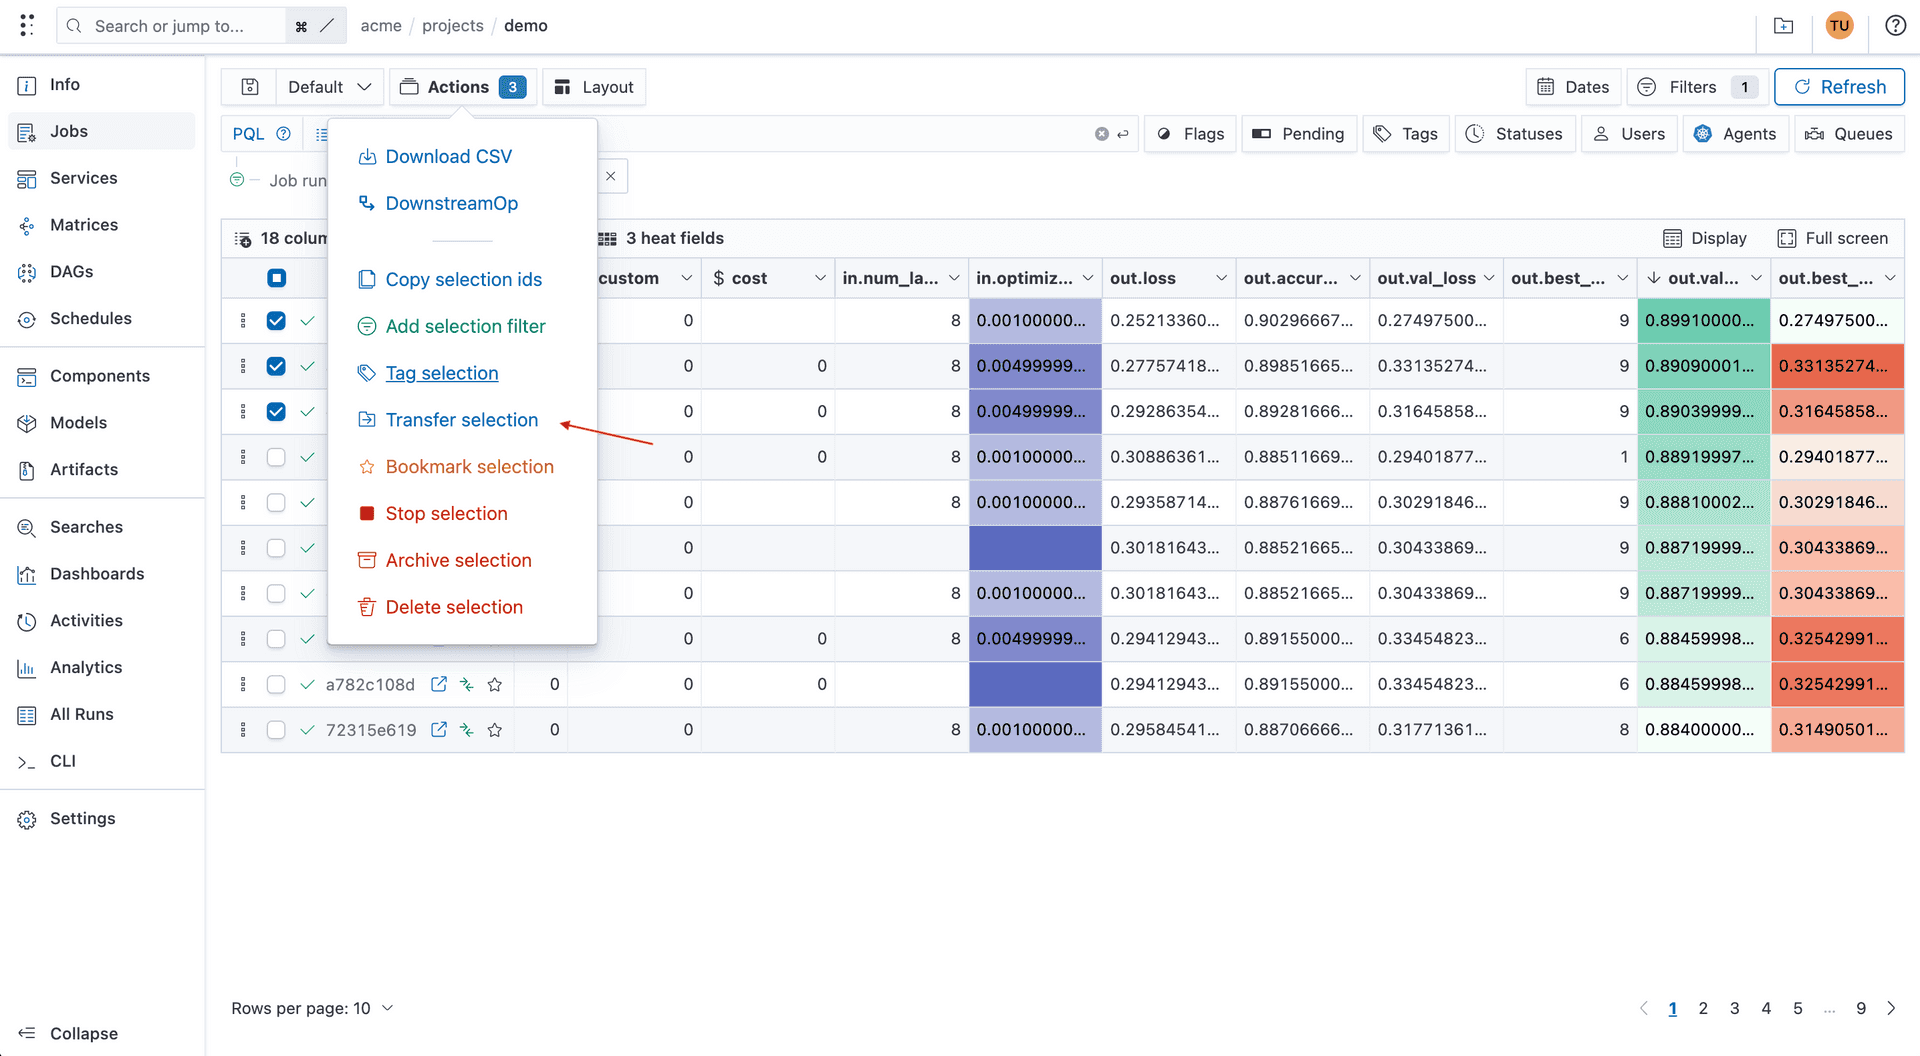
Task: Focus the Search or jump to field
Action: 170,26
